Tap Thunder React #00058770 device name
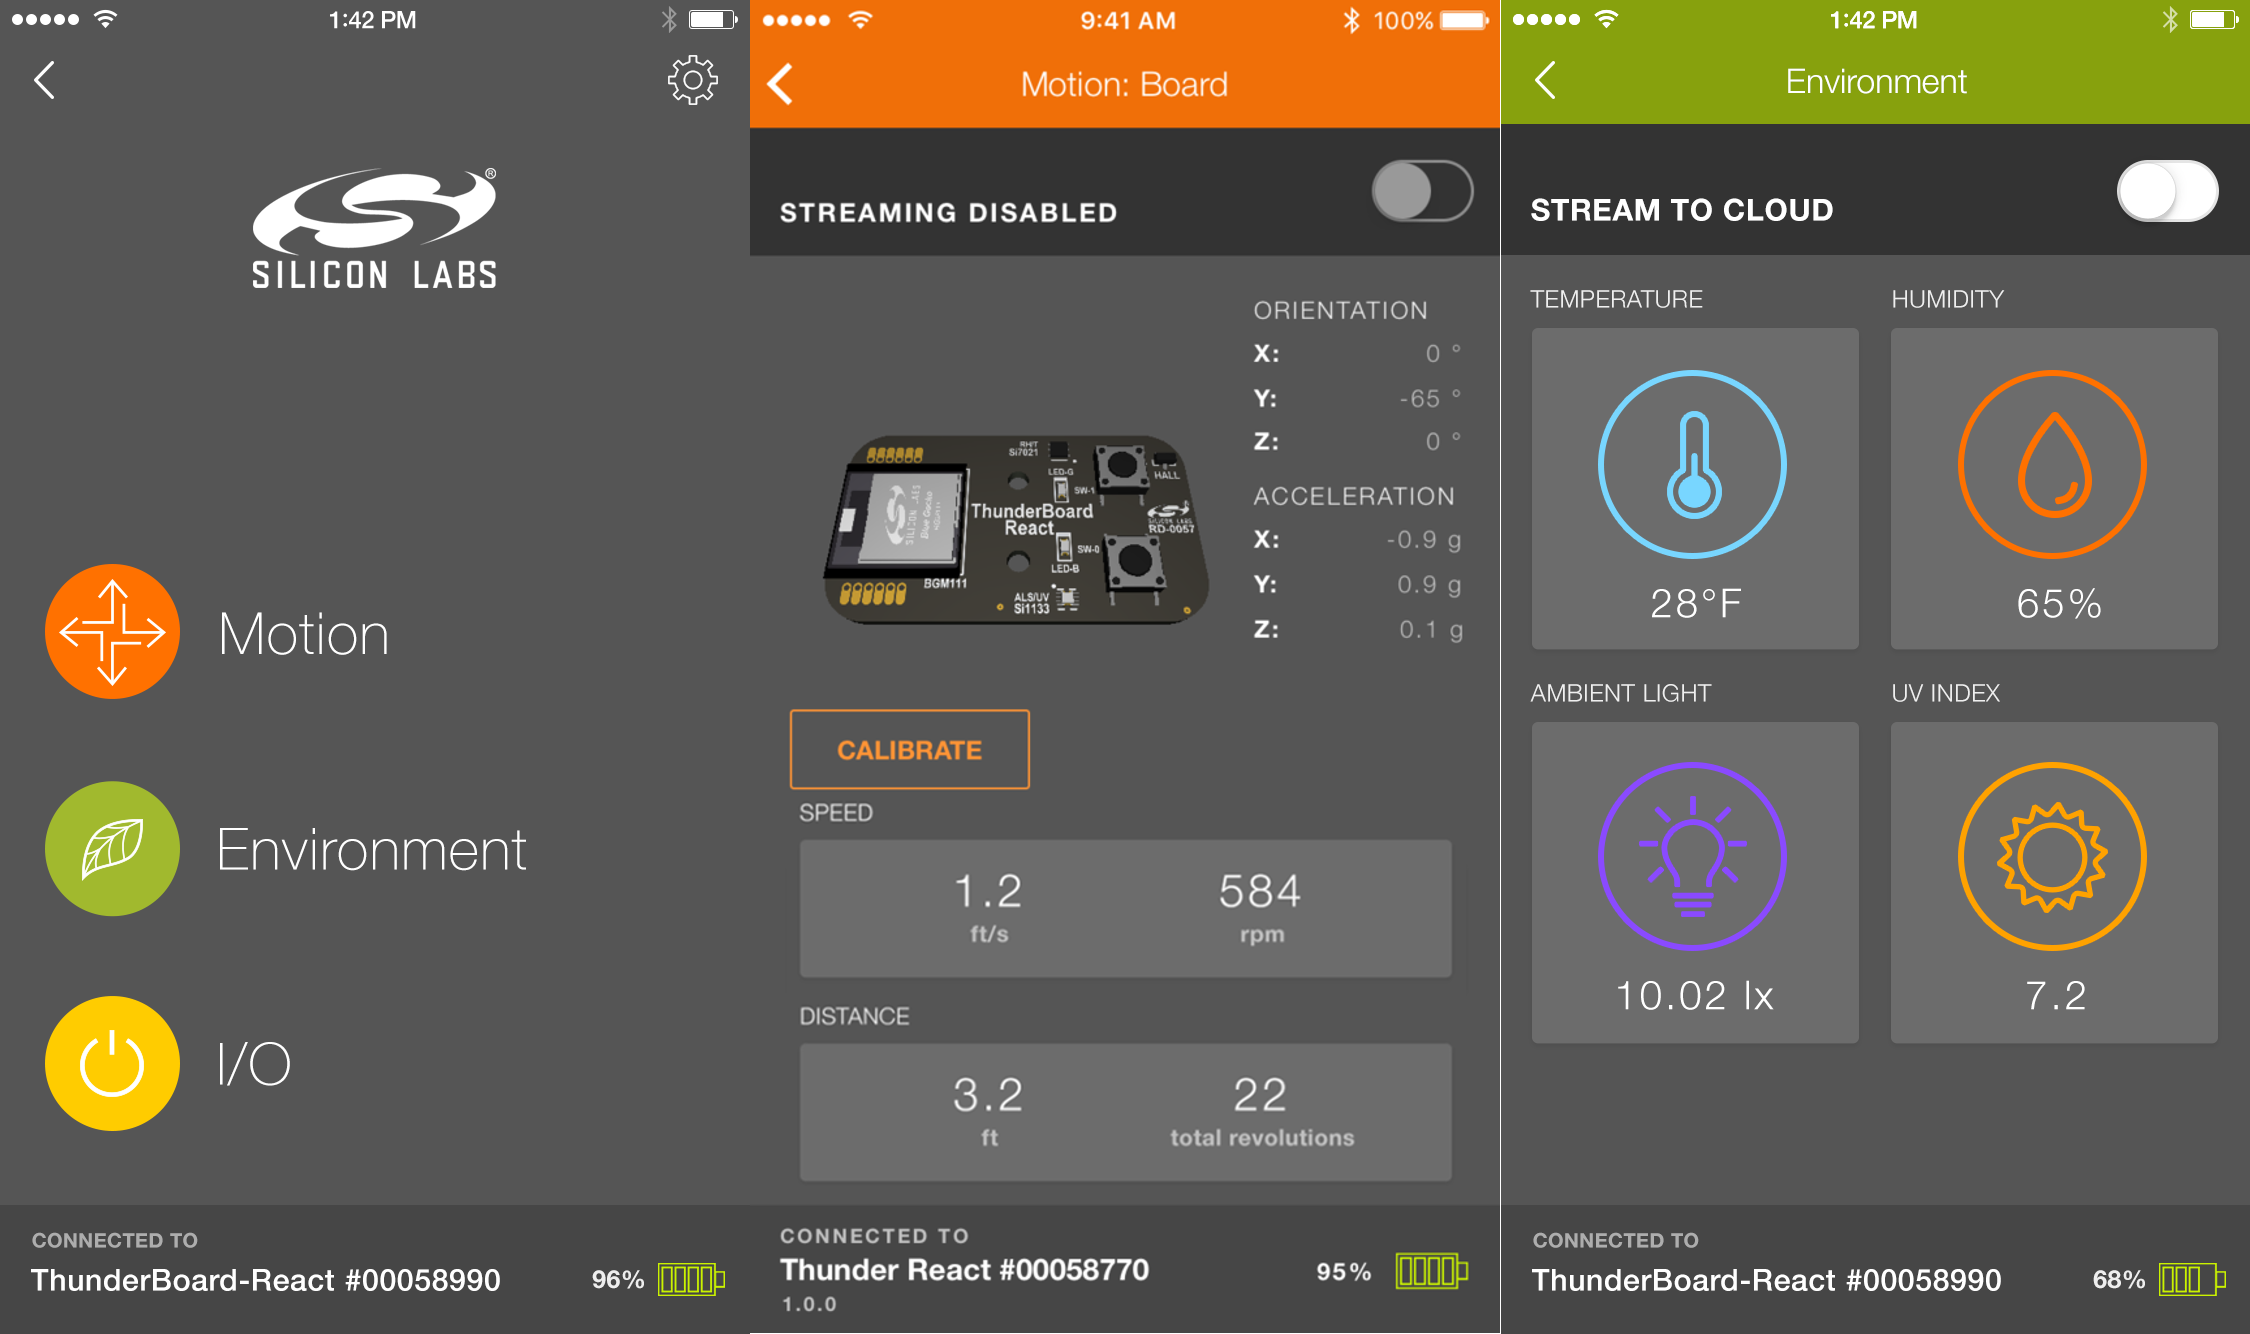Image resolution: width=2250 pixels, height=1334 pixels. point(964,1270)
